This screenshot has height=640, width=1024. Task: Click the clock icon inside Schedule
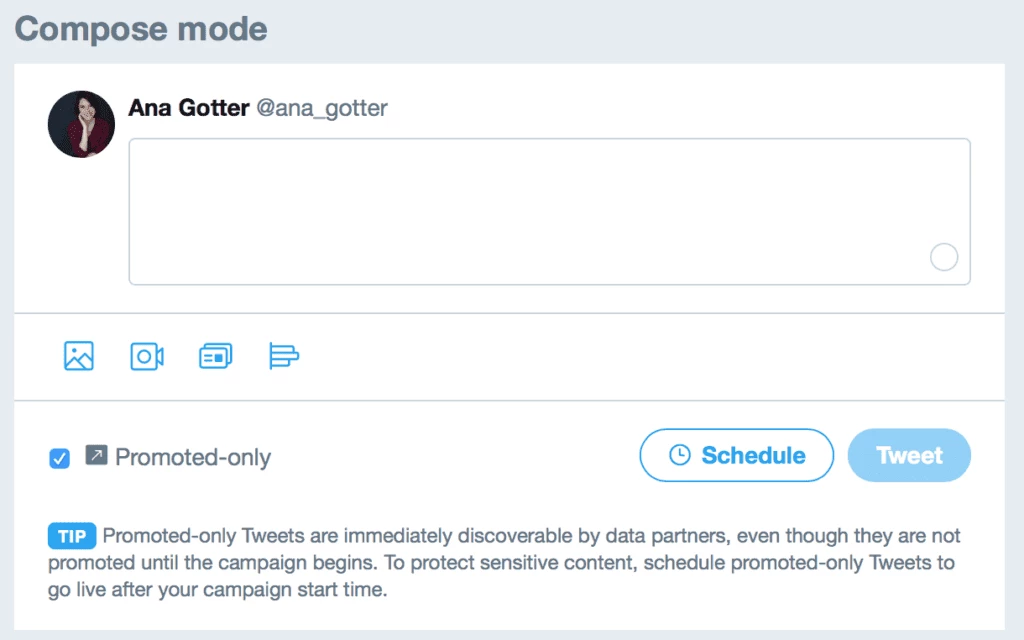[679, 455]
